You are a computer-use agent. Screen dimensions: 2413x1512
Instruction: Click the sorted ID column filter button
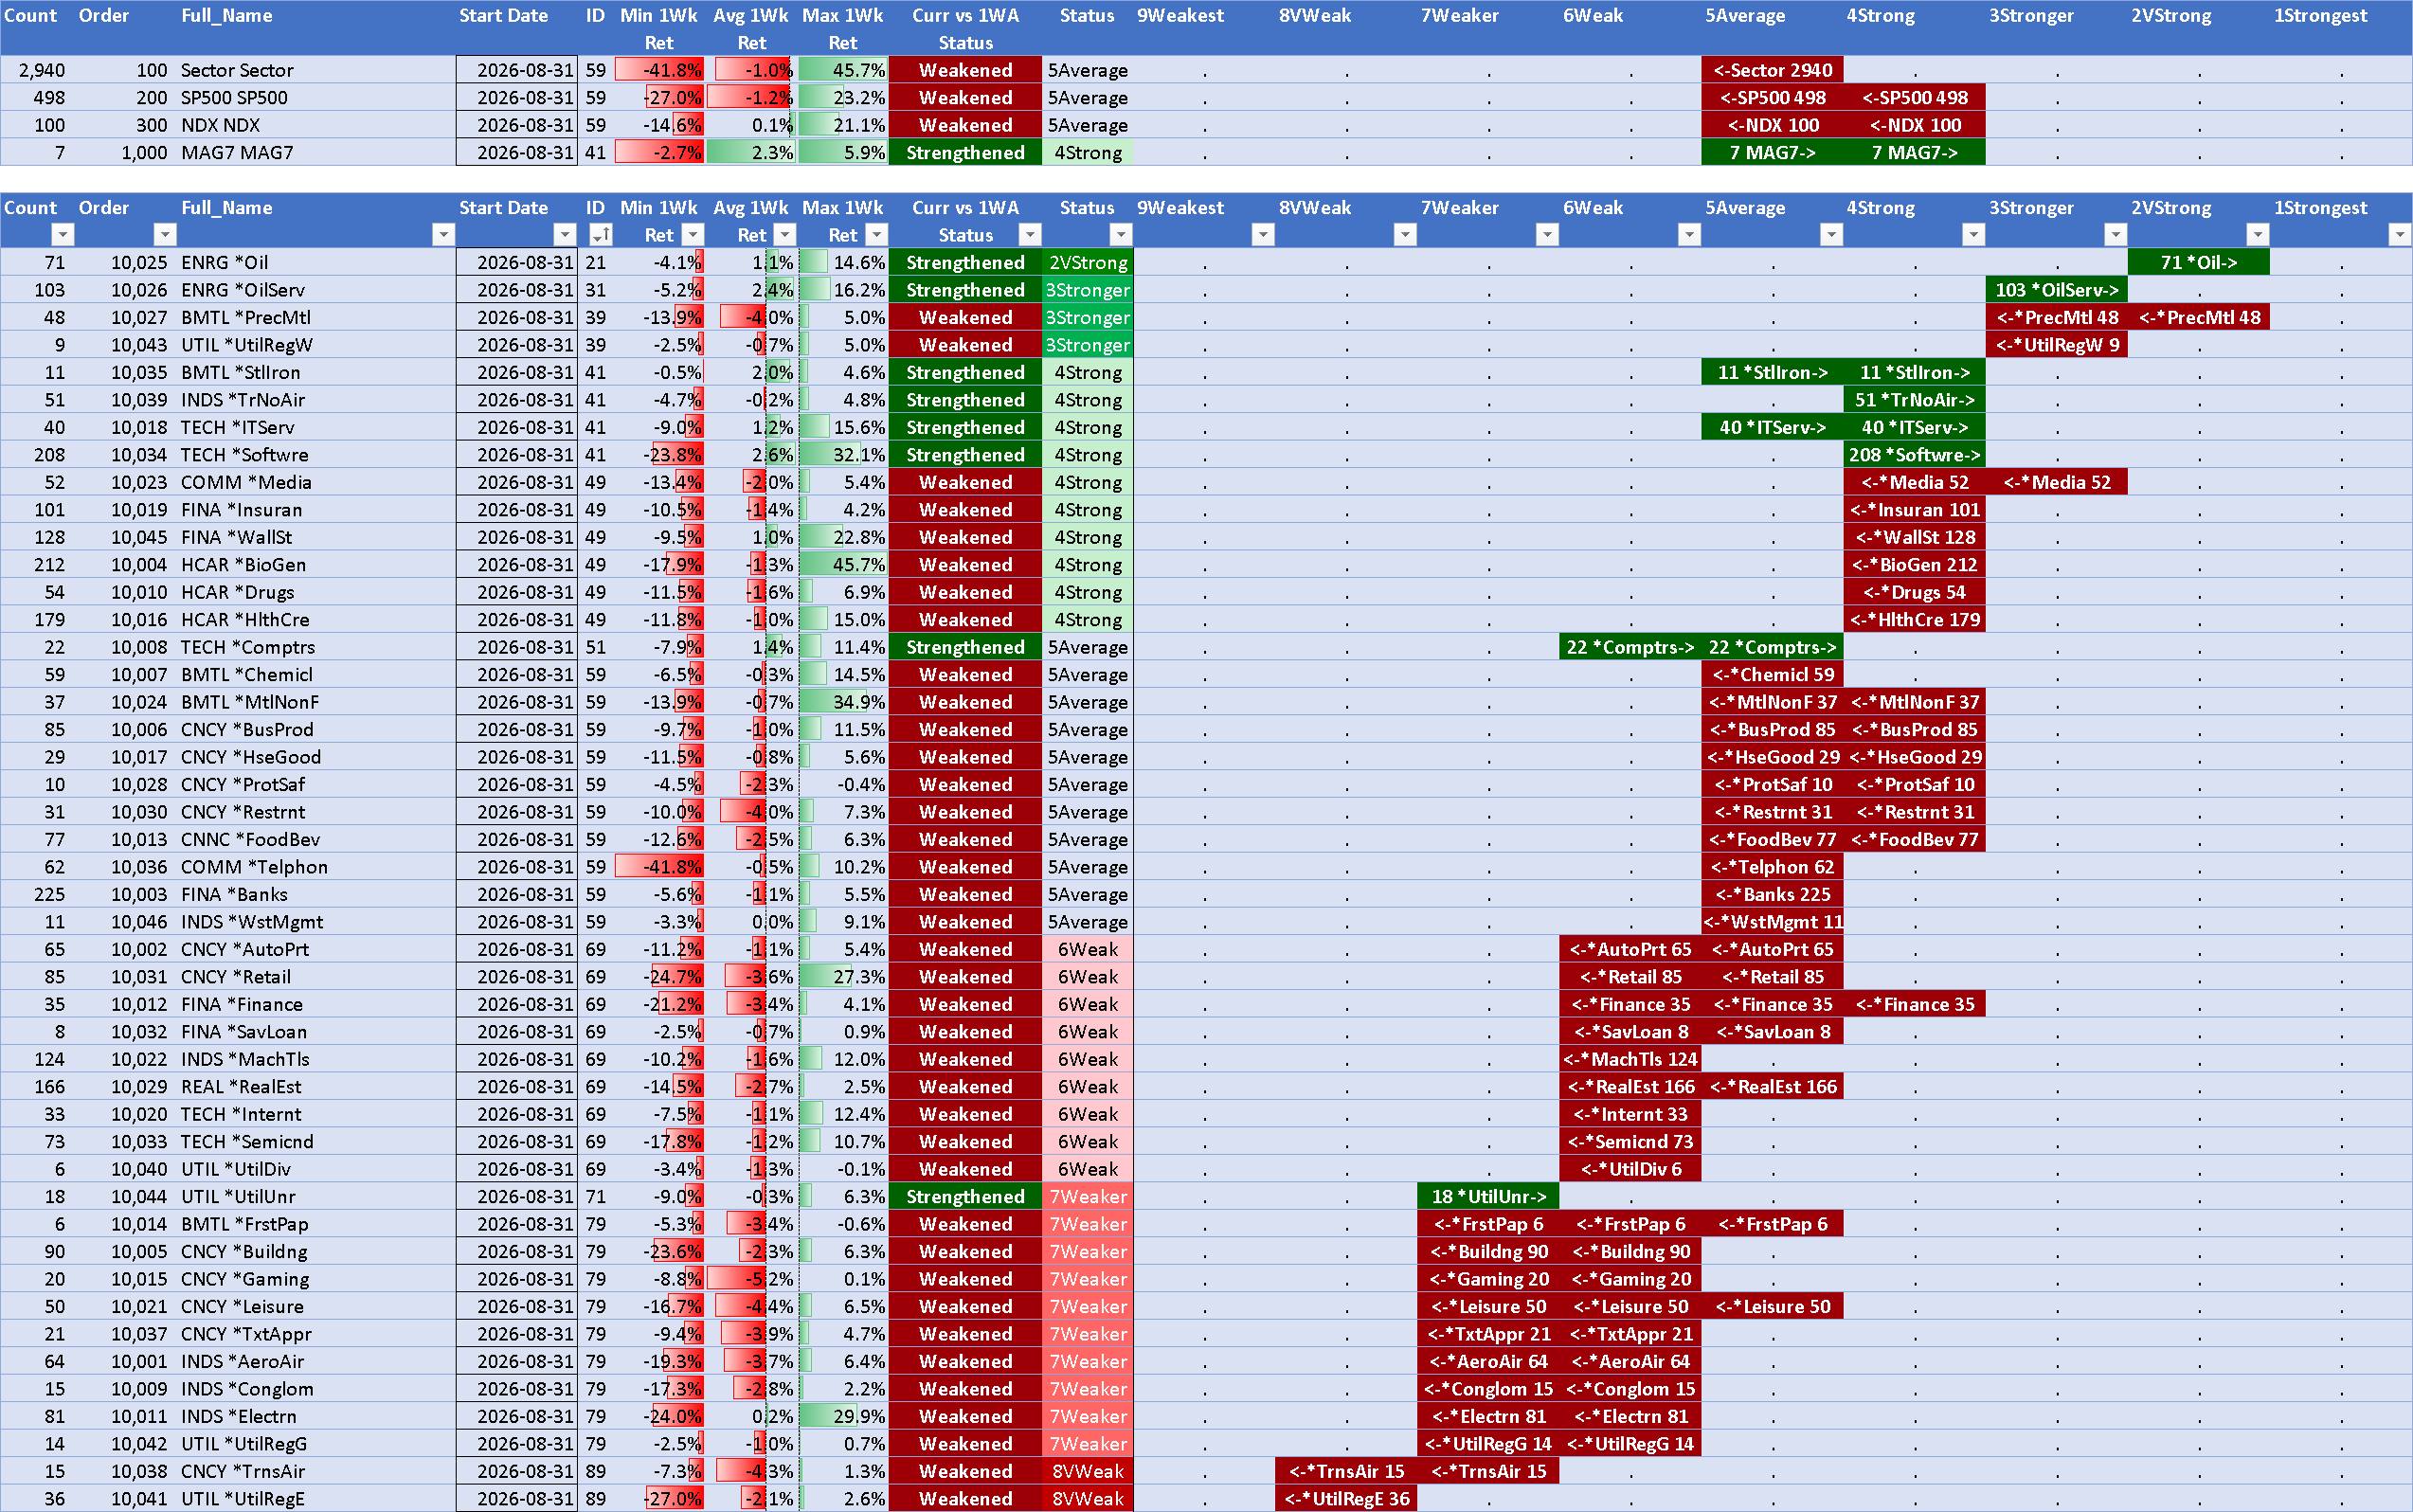coord(600,235)
